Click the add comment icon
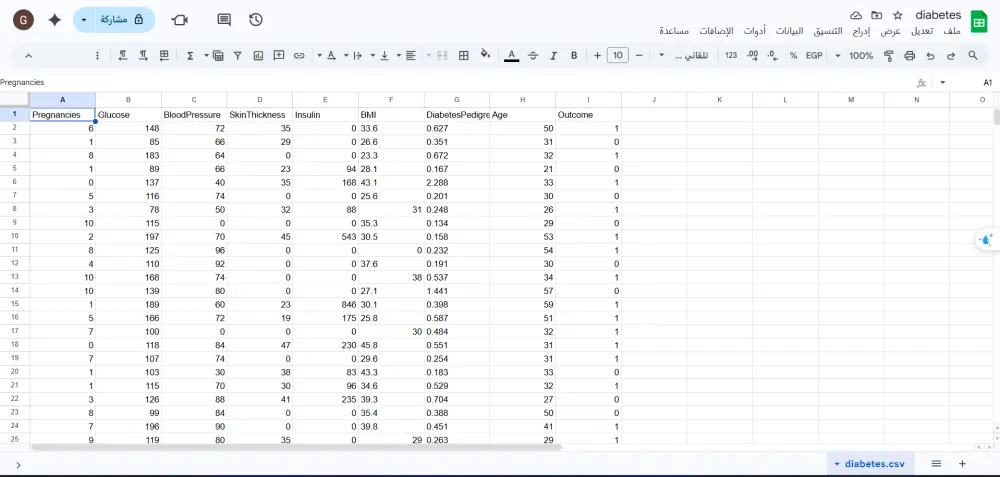1000x477 pixels. coord(279,55)
